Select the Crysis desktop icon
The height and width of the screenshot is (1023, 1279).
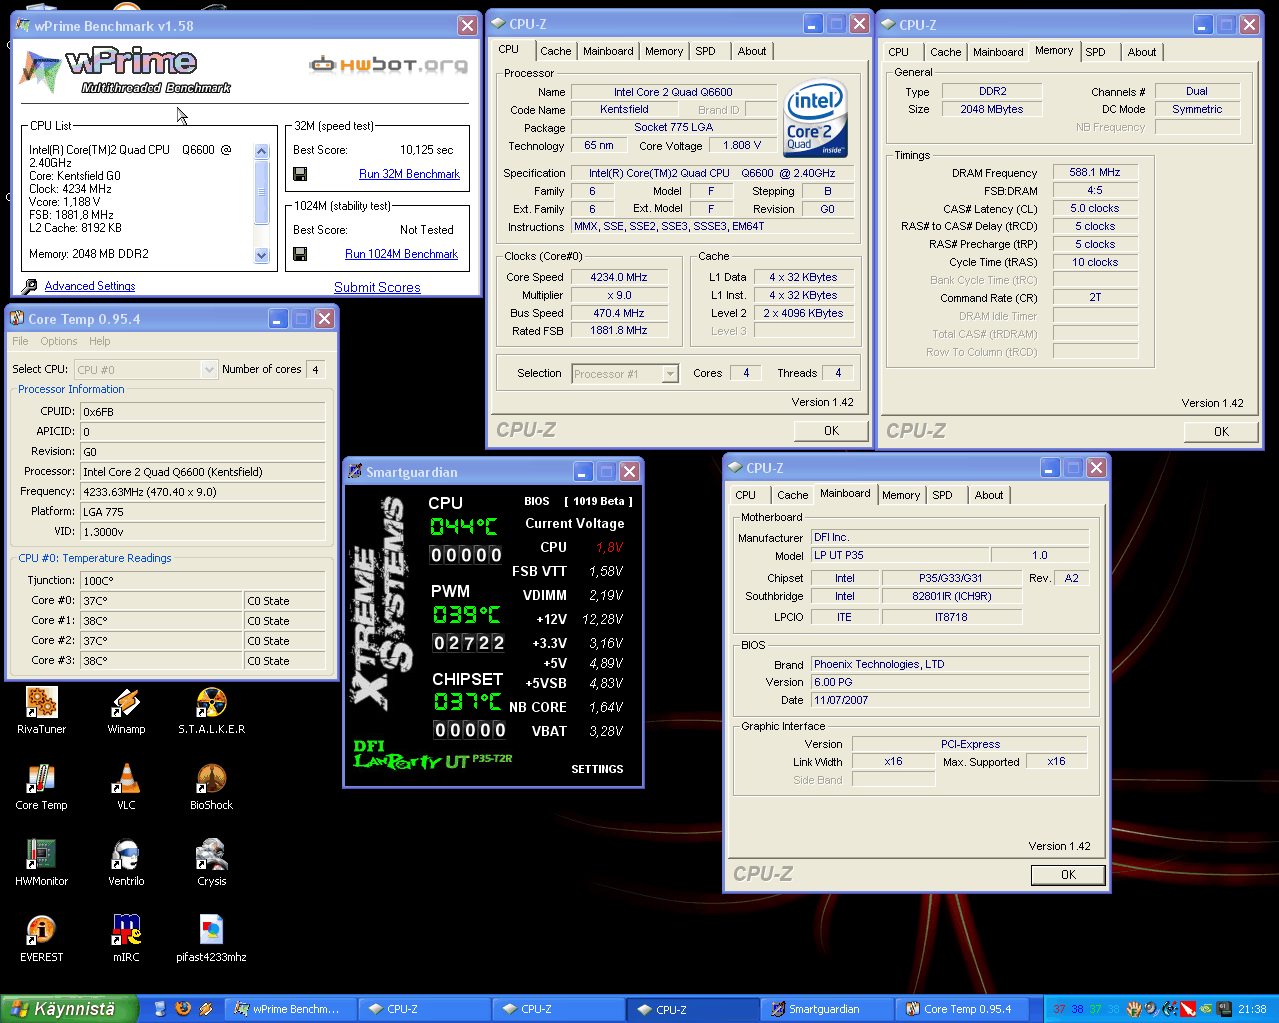211,854
